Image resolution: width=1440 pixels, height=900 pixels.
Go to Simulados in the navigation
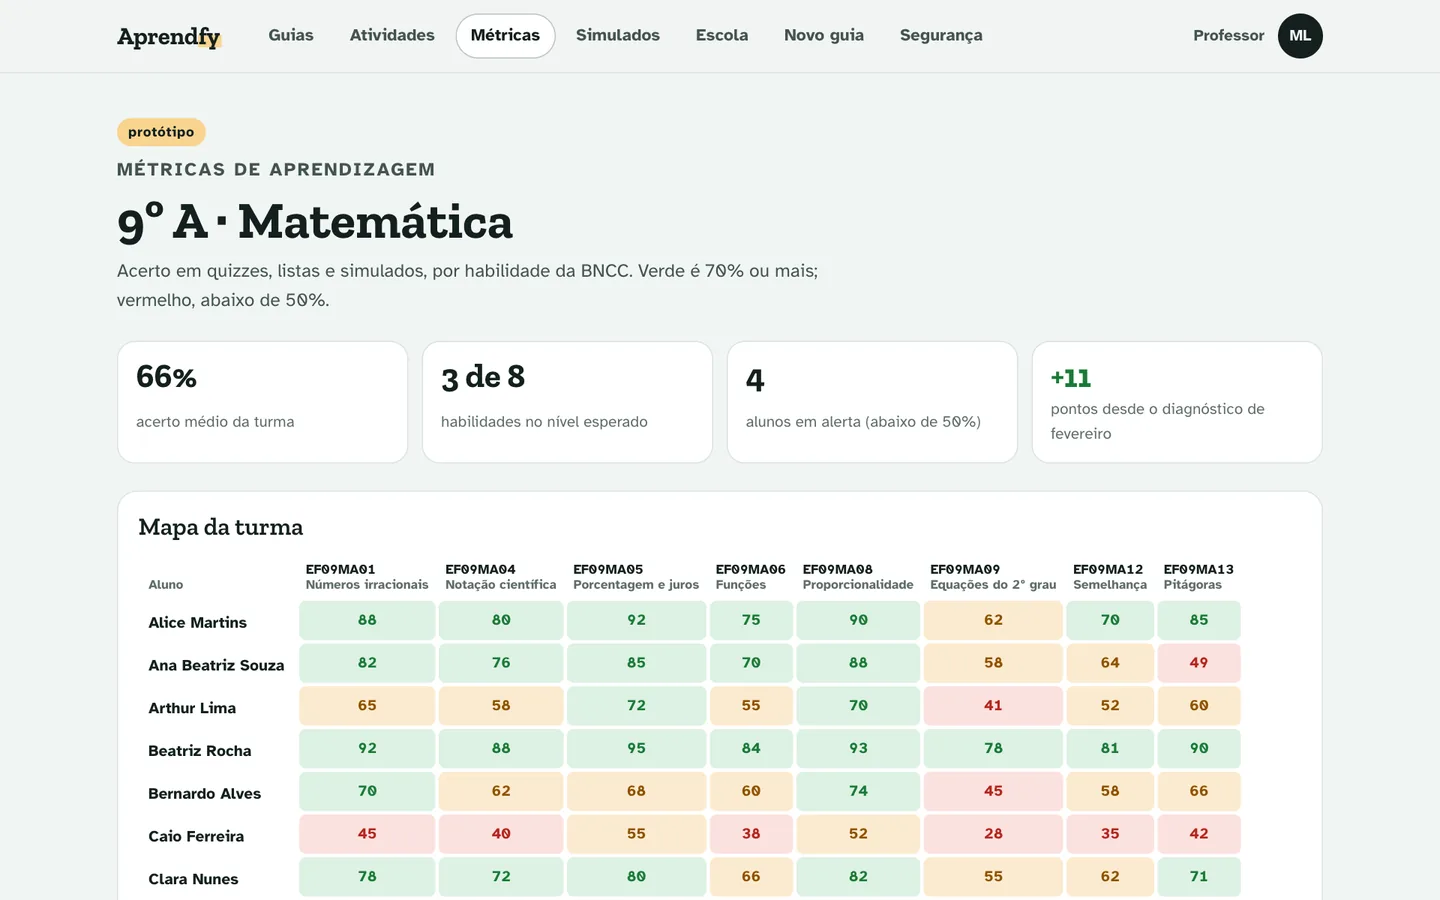point(618,36)
